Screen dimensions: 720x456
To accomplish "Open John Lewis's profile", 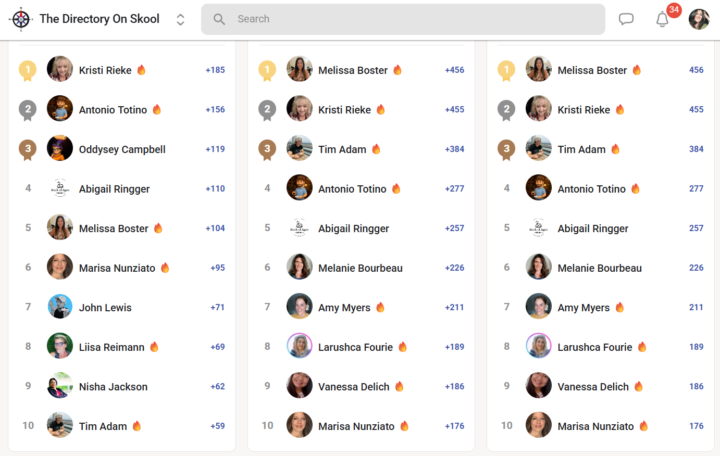I will (x=105, y=307).
